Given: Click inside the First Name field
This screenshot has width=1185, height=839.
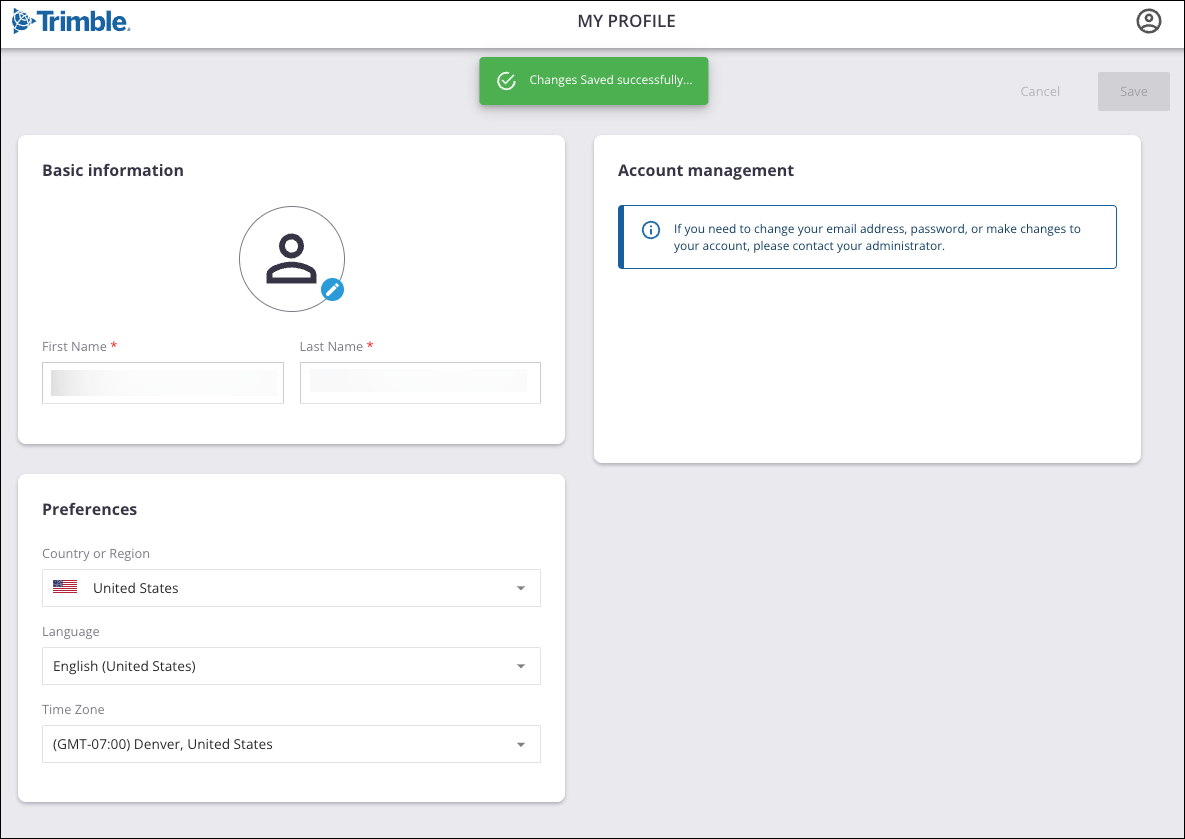Looking at the screenshot, I should click(x=162, y=383).
